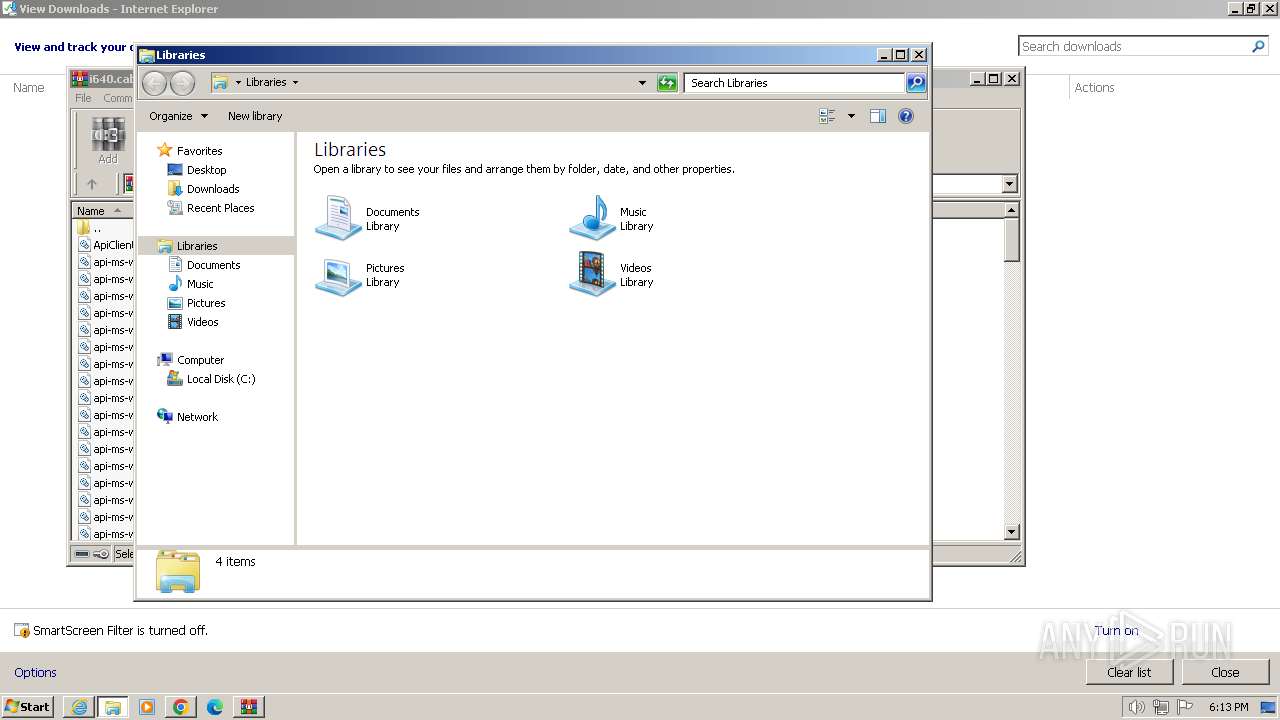The width and height of the screenshot is (1280, 720).
Task: Open the Options link in View Downloads
Action: click(35, 673)
